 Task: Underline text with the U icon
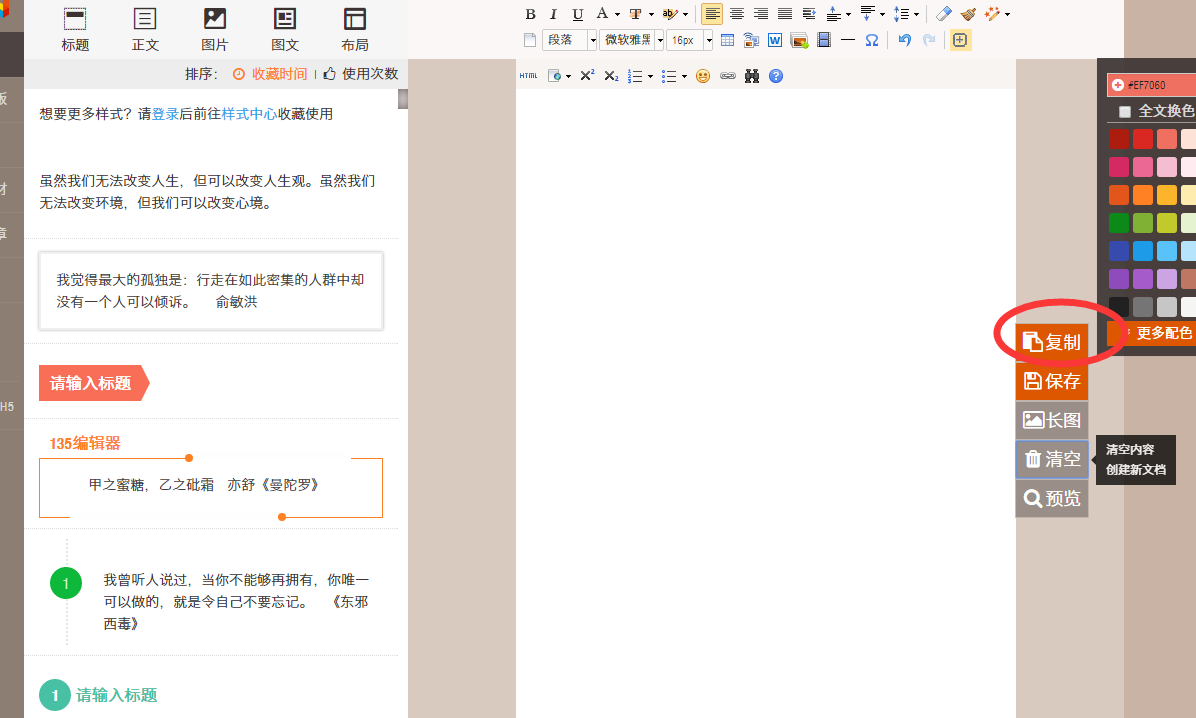(577, 14)
